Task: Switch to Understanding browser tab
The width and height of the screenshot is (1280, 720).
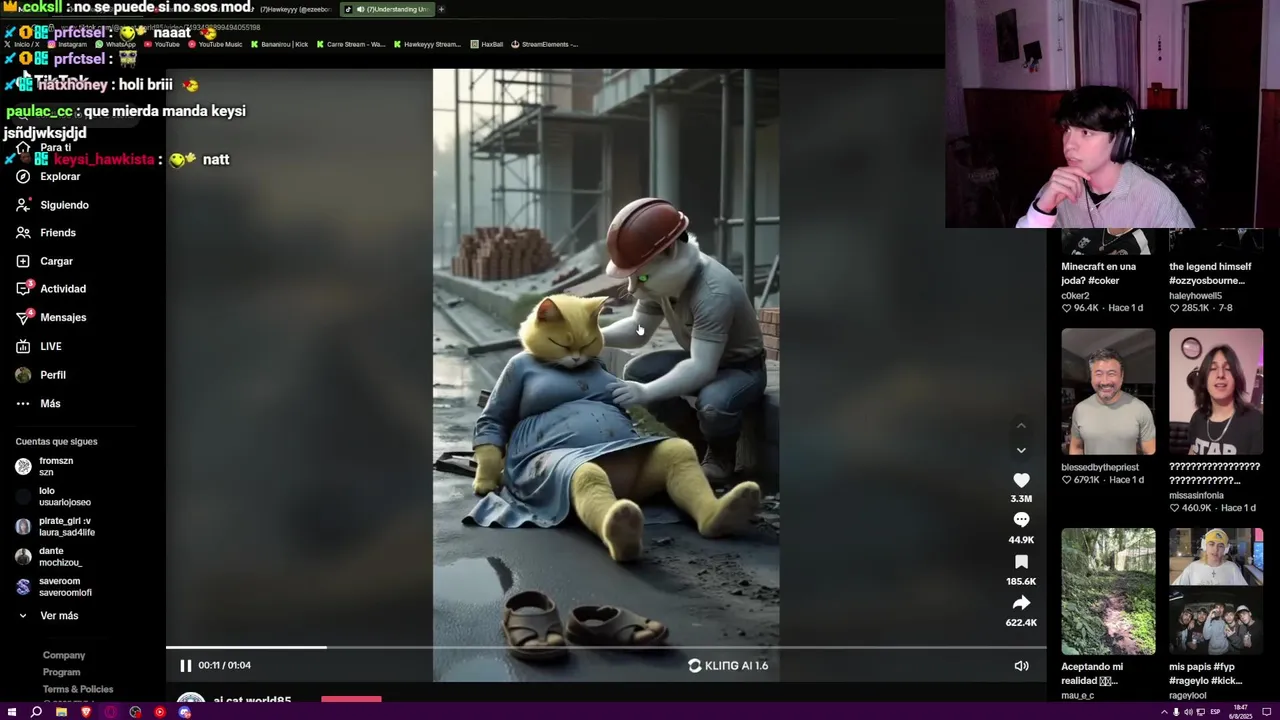Action: tap(388, 9)
